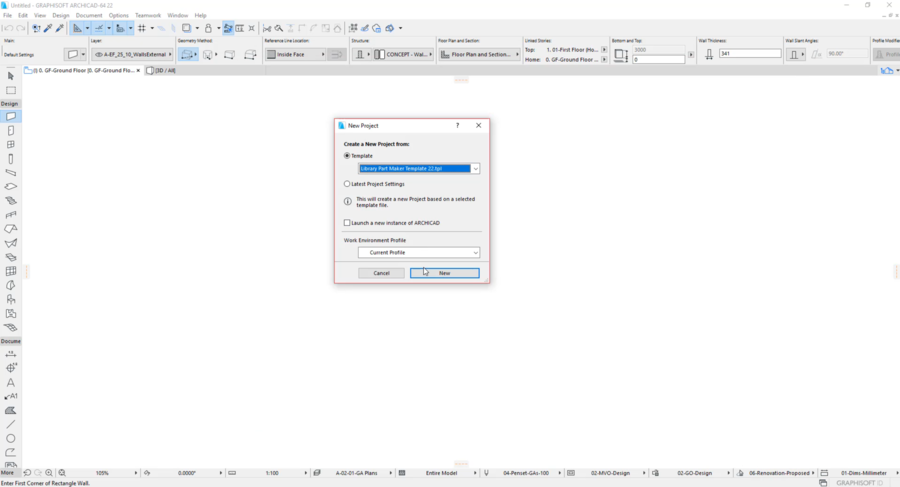900x487 pixels.
Task: Open the Options menu
Action: 119,16
